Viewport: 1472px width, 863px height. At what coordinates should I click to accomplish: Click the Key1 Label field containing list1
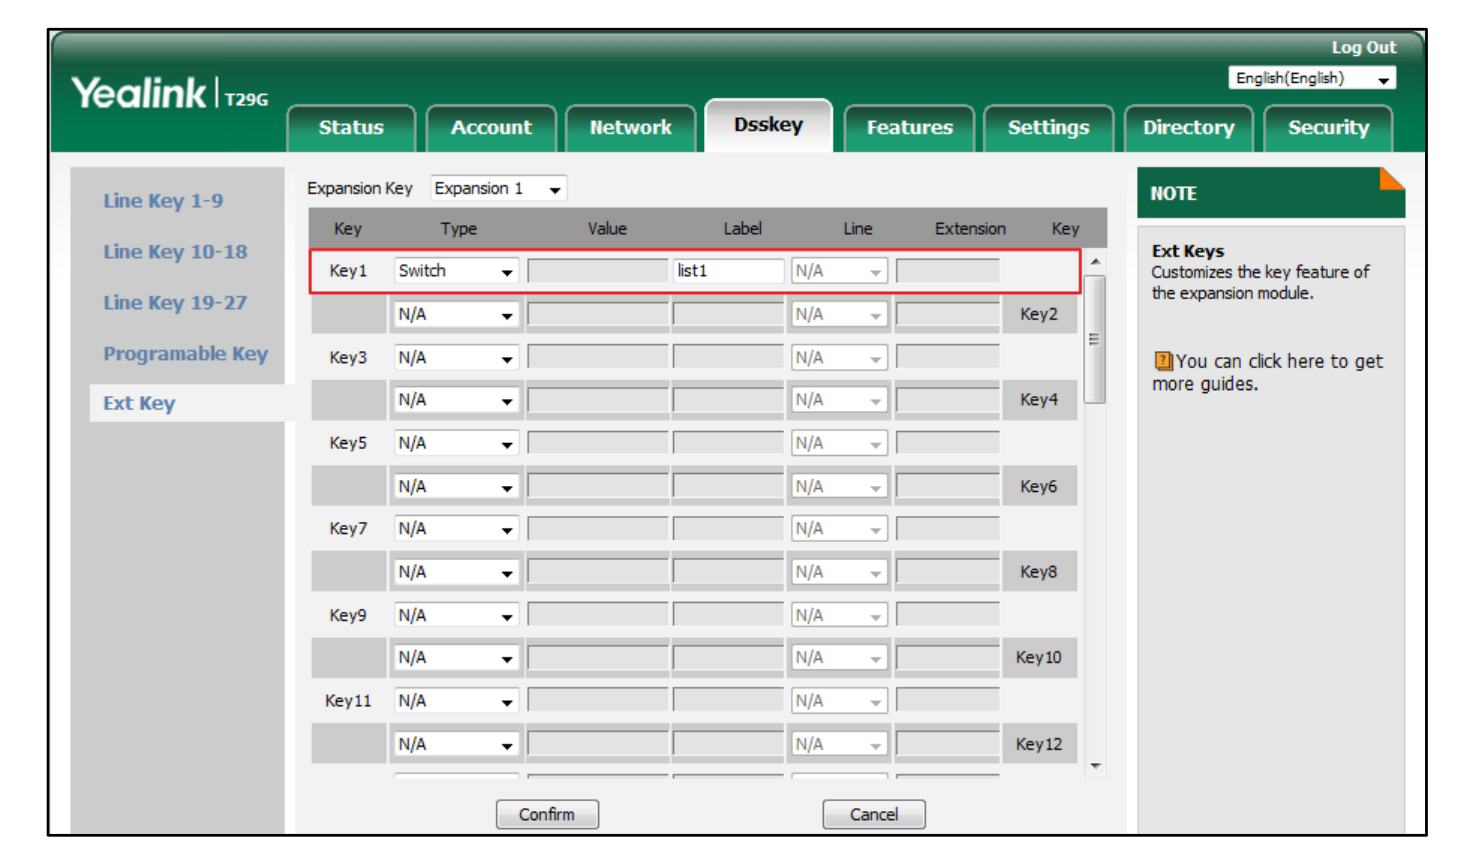(728, 271)
